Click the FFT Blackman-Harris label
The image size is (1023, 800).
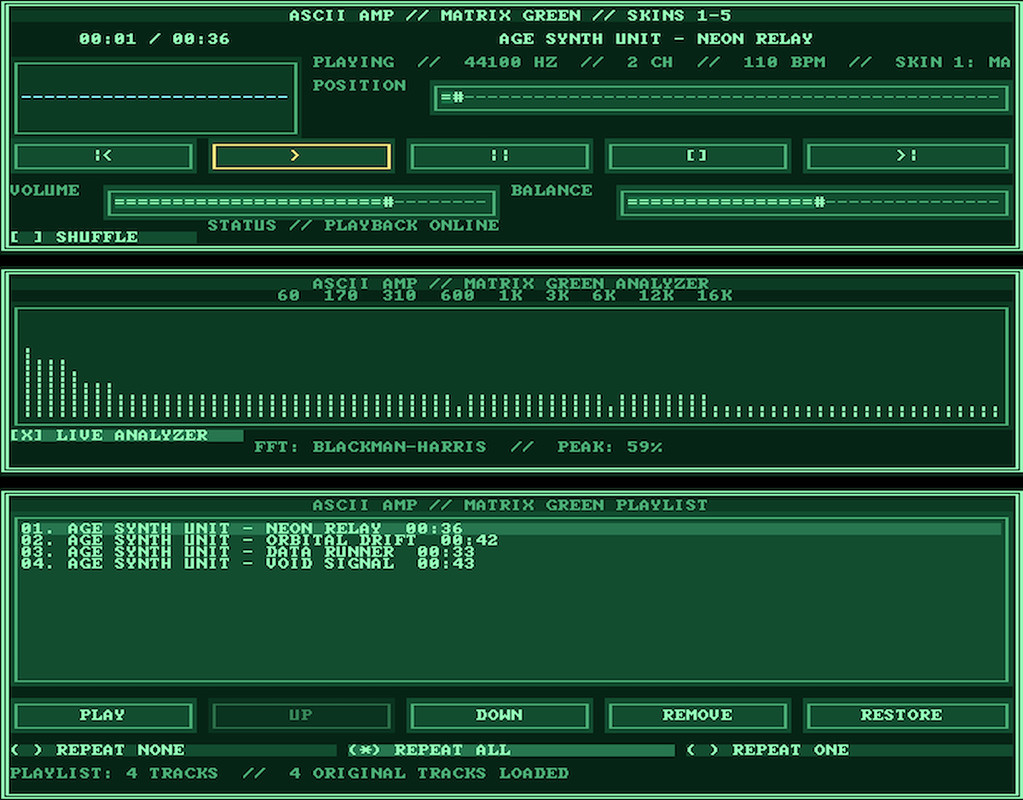[x=370, y=447]
